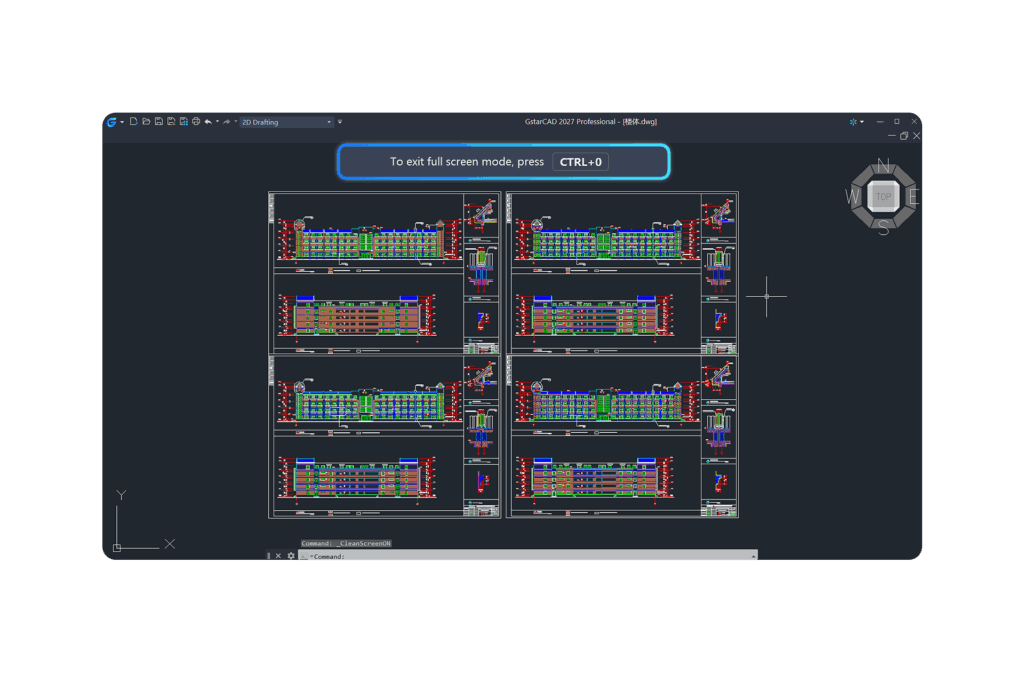The width and height of the screenshot is (1024, 673).
Task: Close the drawing document
Action: tap(916, 136)
